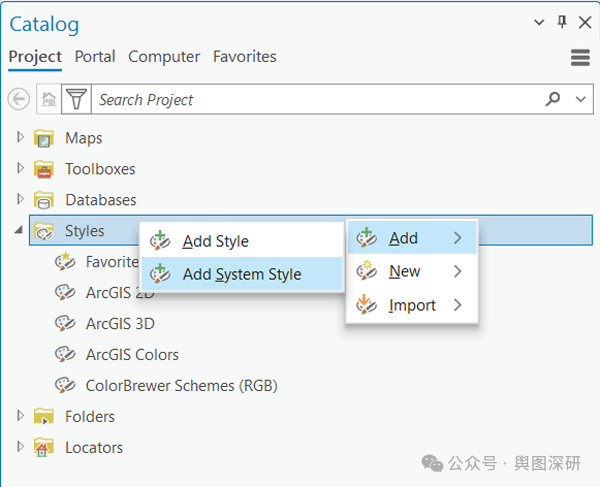The width and height of the screenshot is (600, 487).
Task: Select the Locators label
Action: point(94,448)
